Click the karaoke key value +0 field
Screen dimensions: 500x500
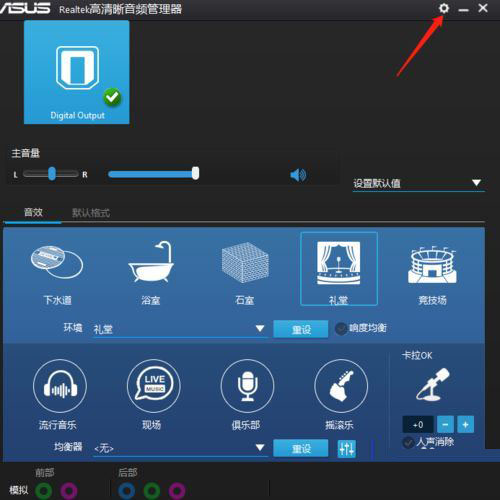pos(418,425)
